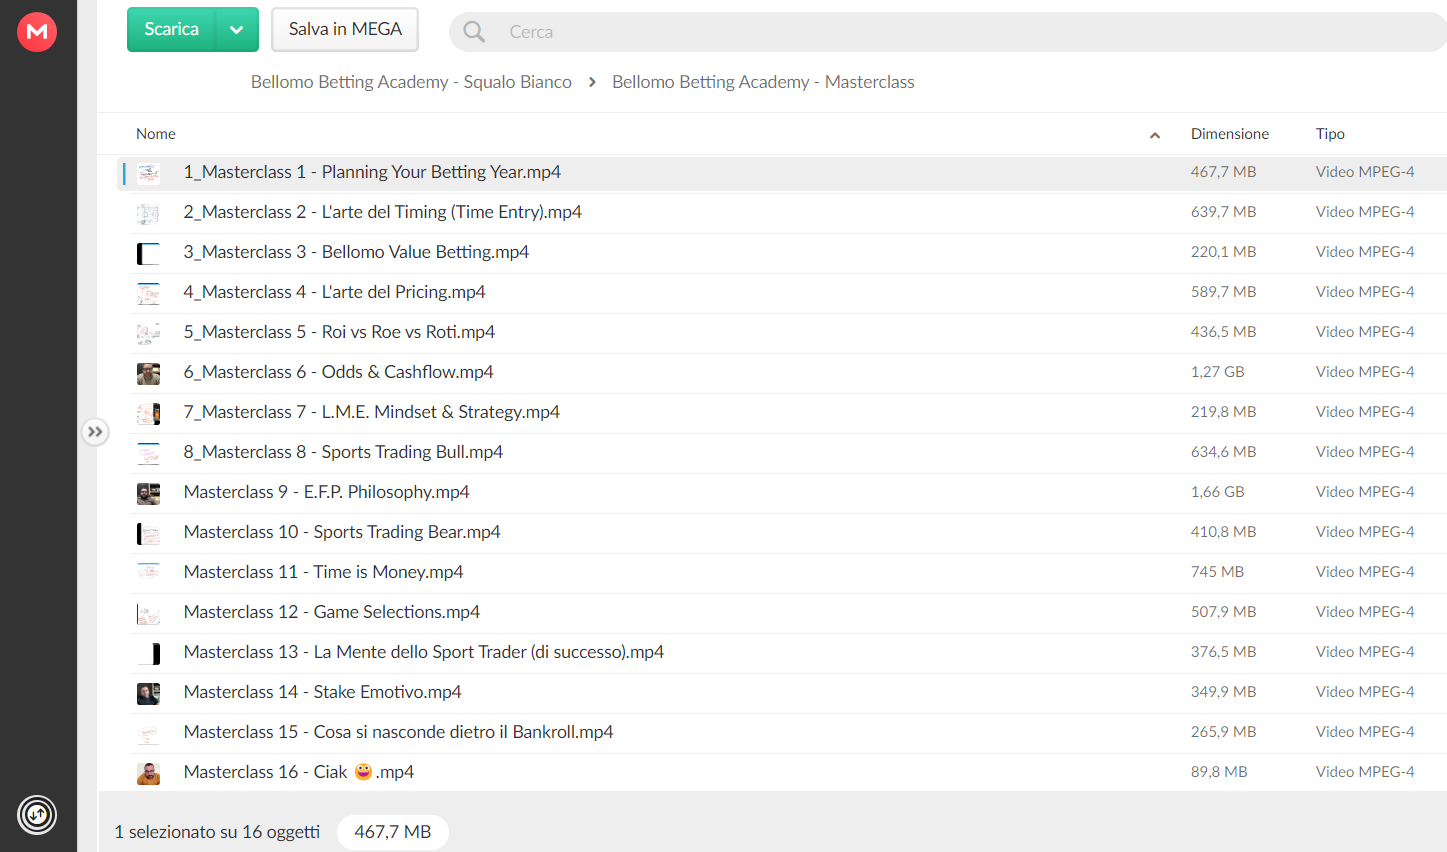This screenshot has width=1447, height=852.
Task: Toggle sort order arrow in Nome column
Action: [1155, 135]
